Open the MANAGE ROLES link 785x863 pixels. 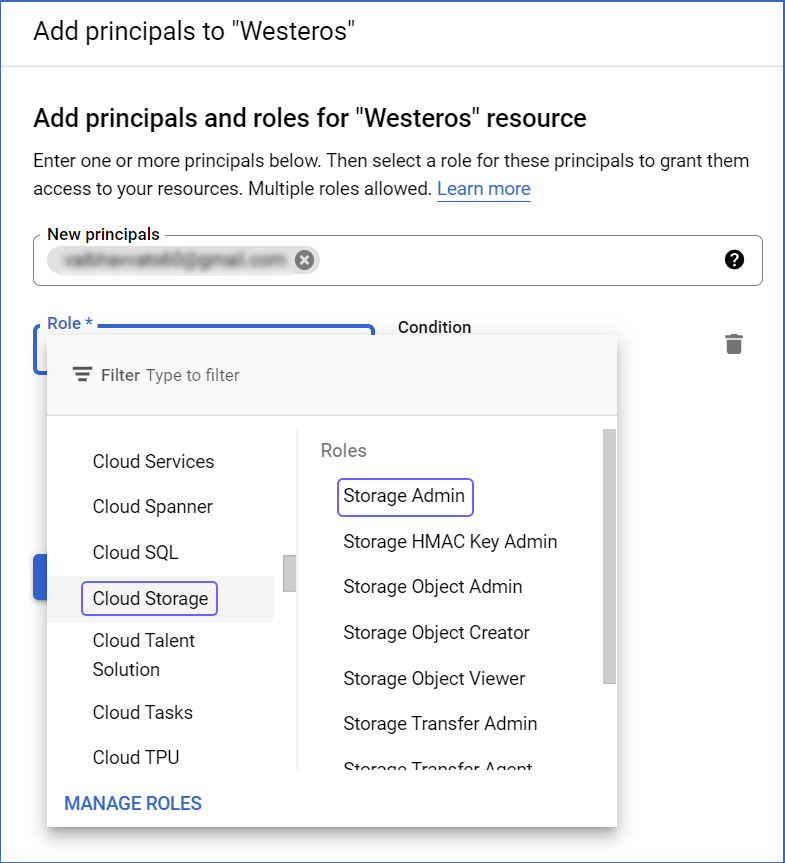(133, 804)
